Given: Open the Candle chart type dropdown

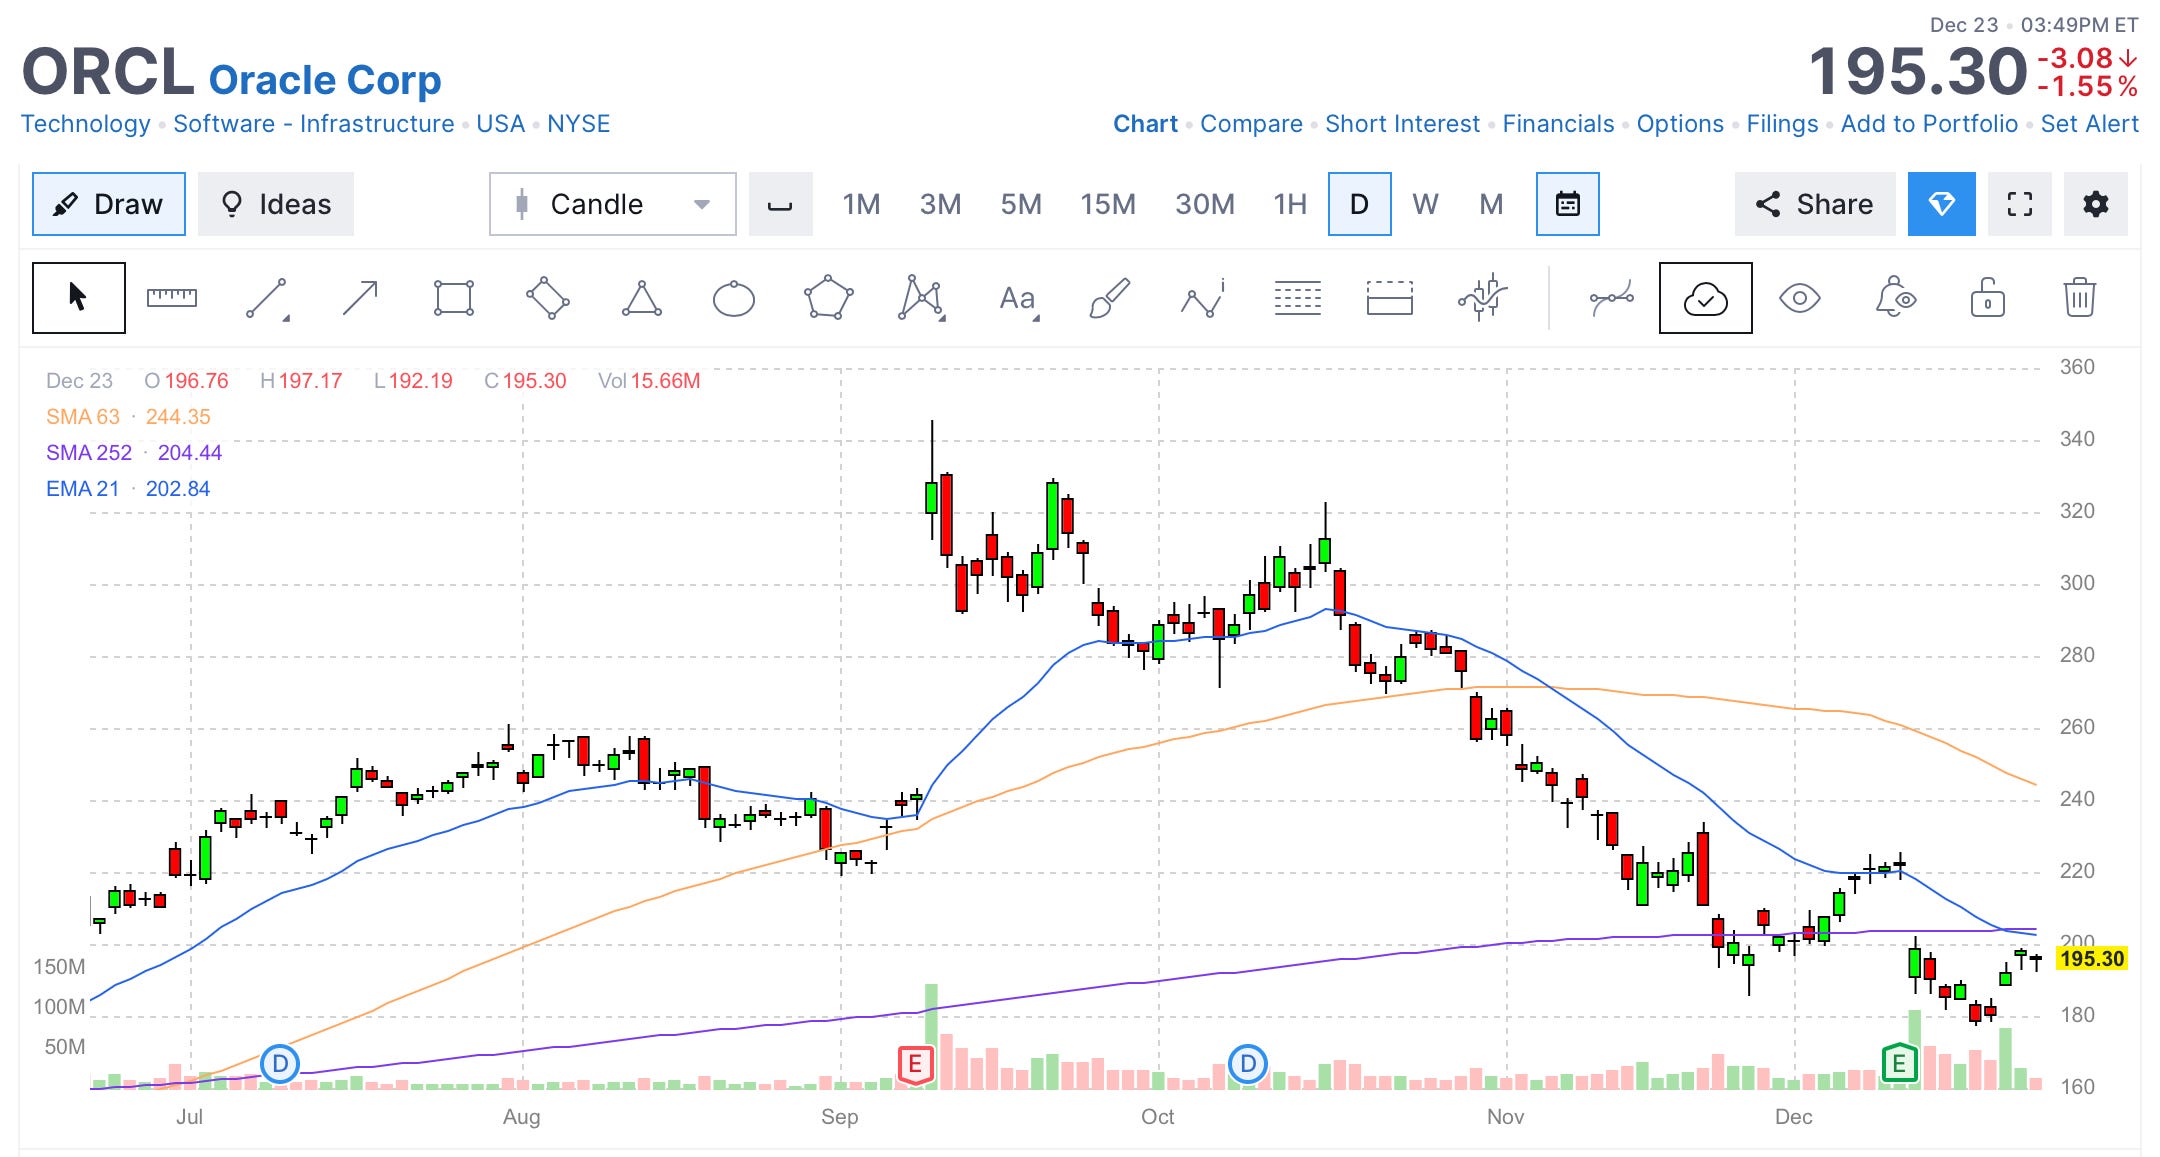Looking at the screenshot, I should click(613, 204).
